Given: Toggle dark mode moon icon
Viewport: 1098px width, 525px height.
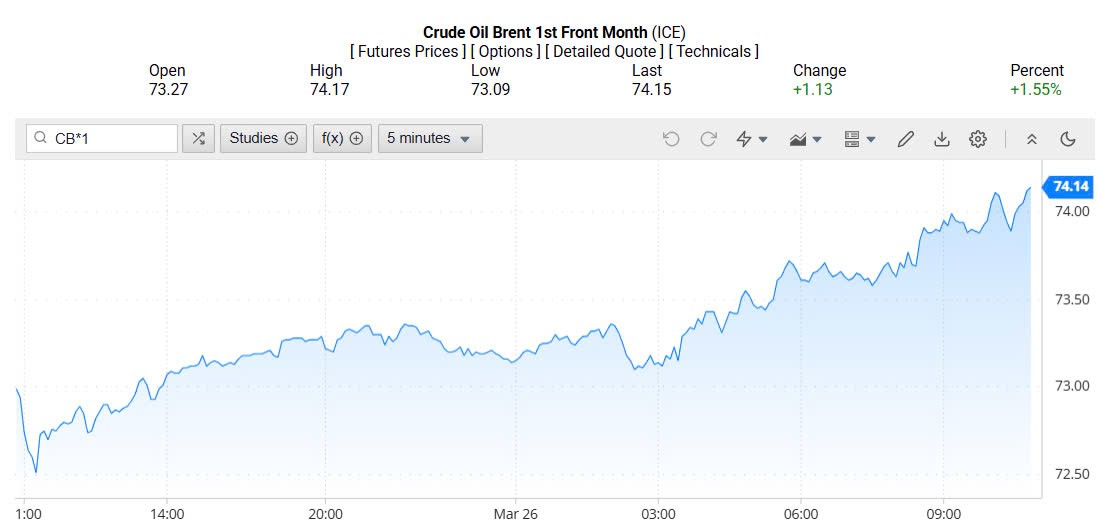Looking at the screenshot, I should click(1068, 139).
